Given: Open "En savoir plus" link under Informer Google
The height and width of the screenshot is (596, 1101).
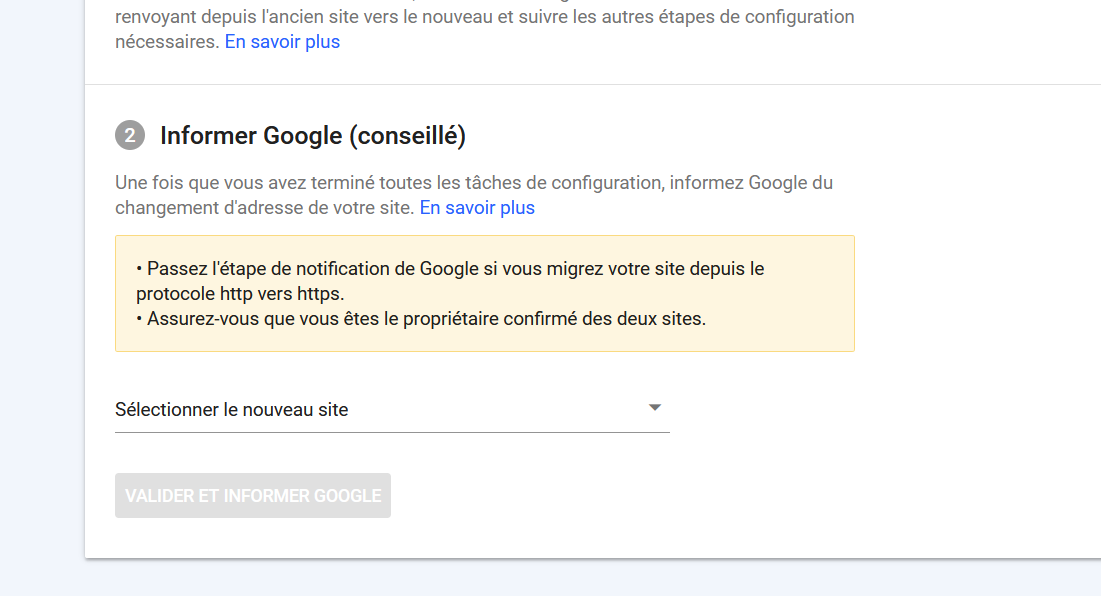Looking at the screenshot, I should coord(477,208).
